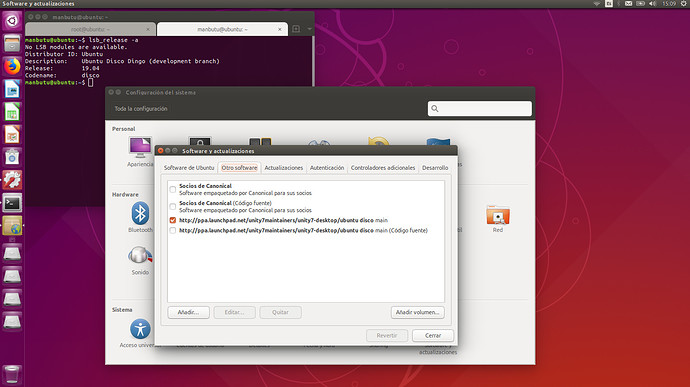Select Software & Updates globe icon in launcher
Viewport: 690px width, 387px height.
(x=12, y=225)
